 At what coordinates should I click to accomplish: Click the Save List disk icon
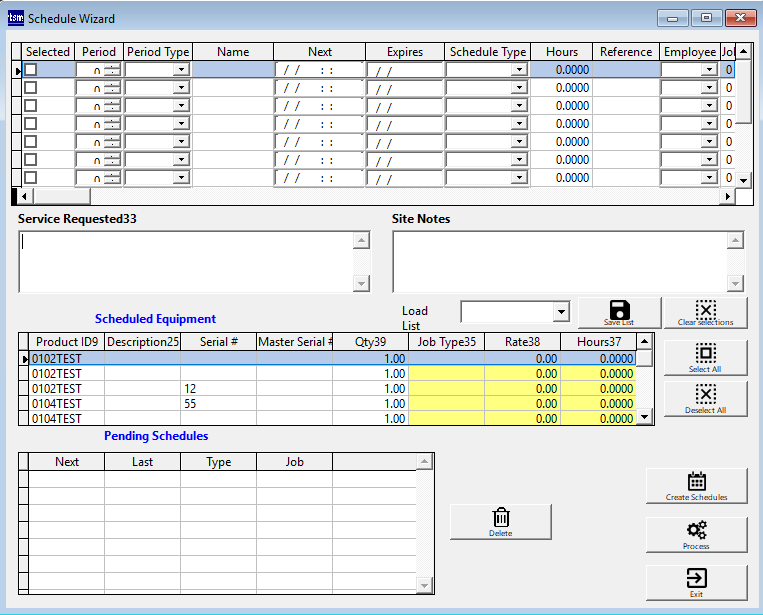click(618, 312)
